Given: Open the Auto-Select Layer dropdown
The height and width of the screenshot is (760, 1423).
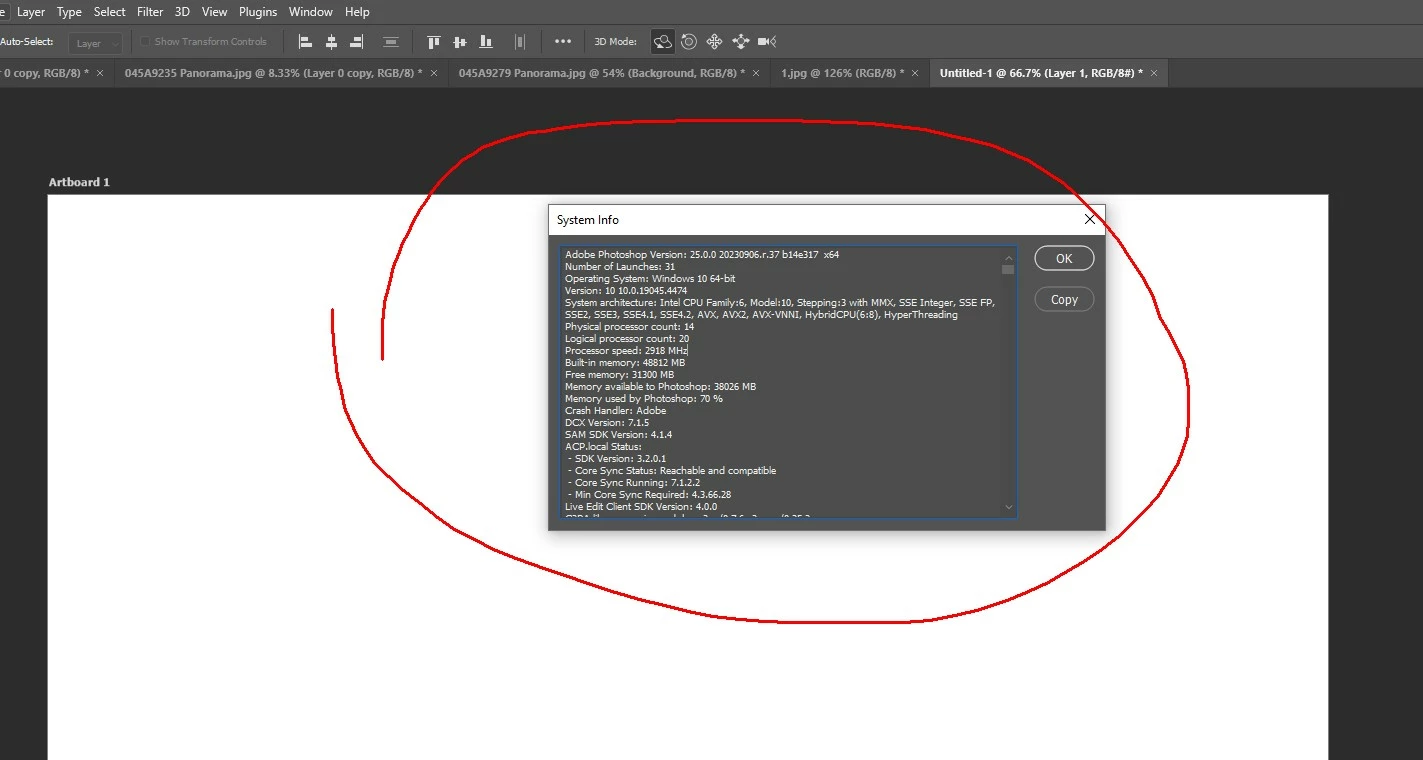Looking at the screenshot, I should [x=97, y=43].
